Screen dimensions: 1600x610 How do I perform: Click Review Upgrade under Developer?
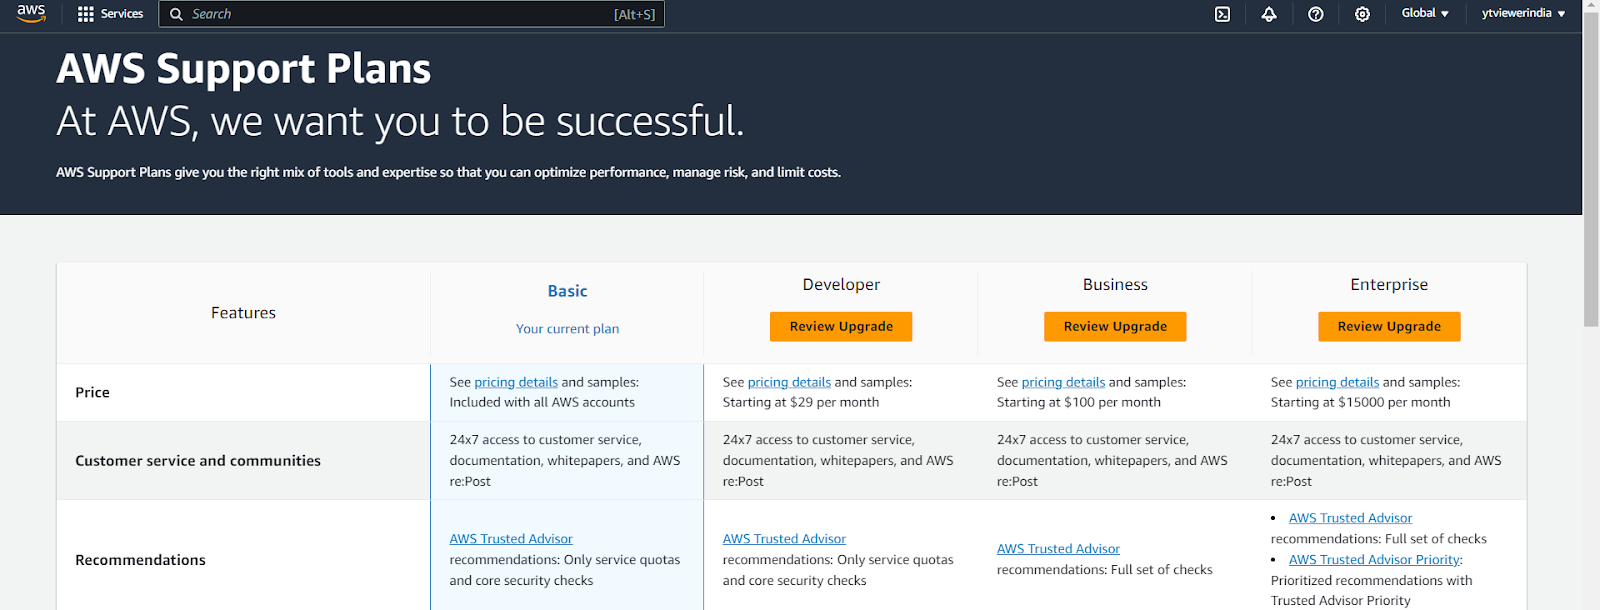pos(841,327)
